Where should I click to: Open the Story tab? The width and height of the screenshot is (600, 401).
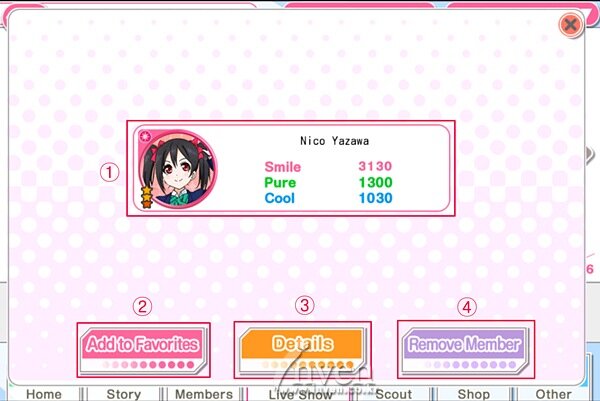click(124, 394)
